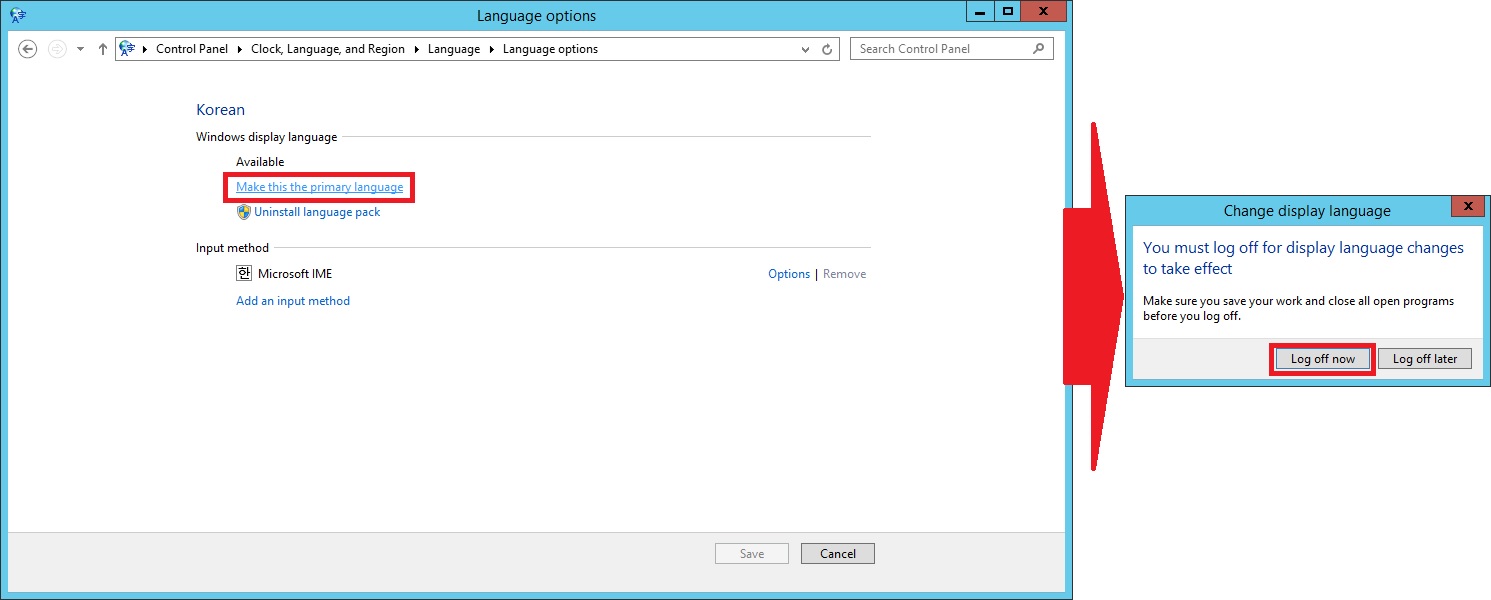Go back using the Back arrow
This screenshot has width=1491, height=600.
[28, 49]
